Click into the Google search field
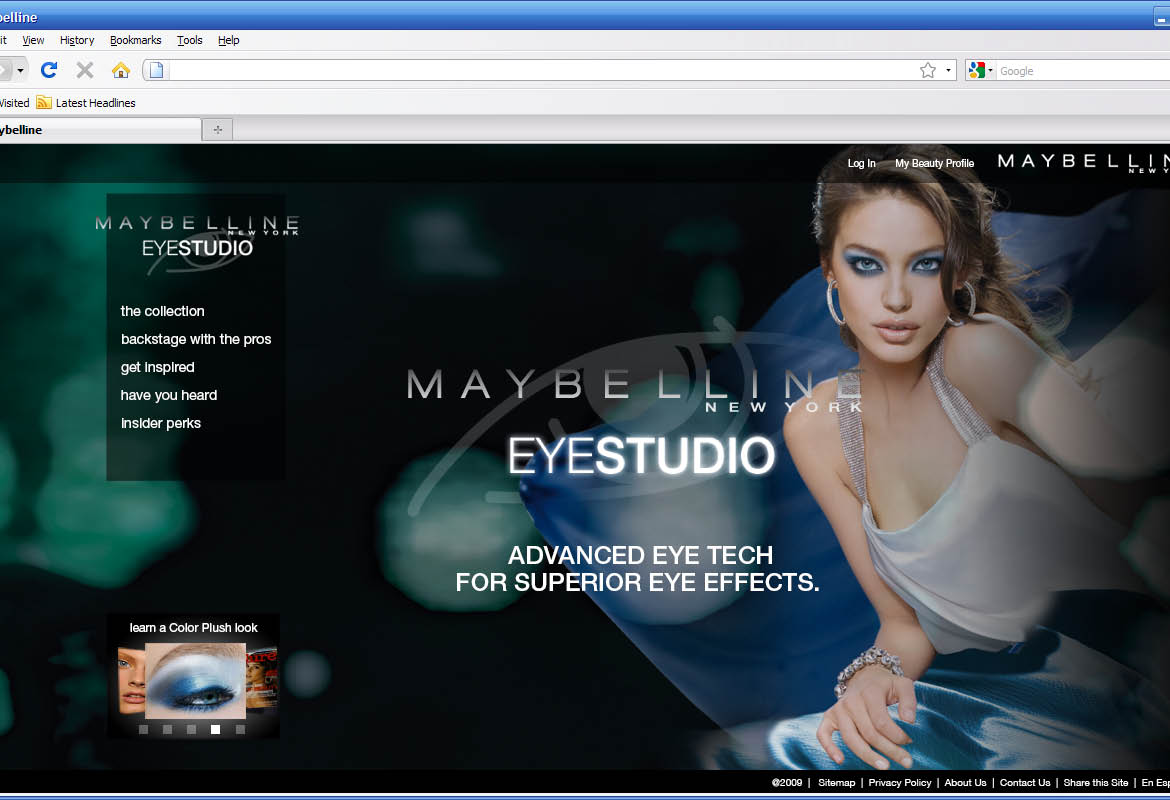The height and width of the screenshot is (800, 1170). click(x=1080, y=71)
